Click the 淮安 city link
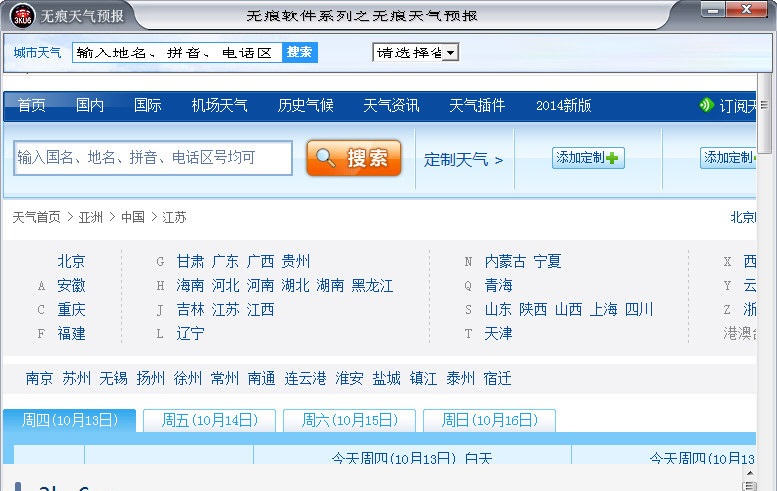 [349, 379]
